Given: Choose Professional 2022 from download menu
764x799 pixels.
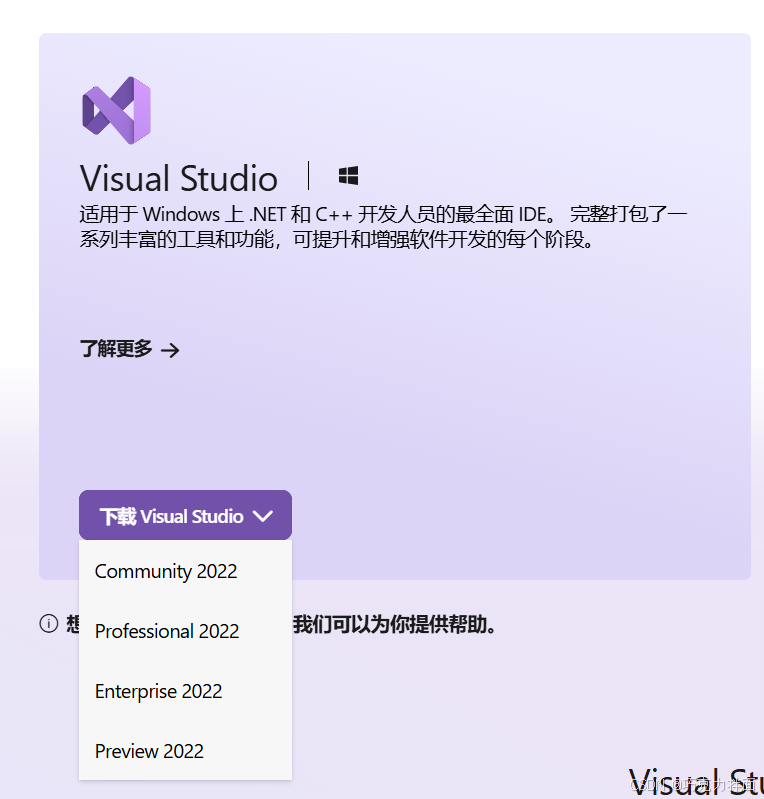Looking at the screenshot, I should coord(186,631).
